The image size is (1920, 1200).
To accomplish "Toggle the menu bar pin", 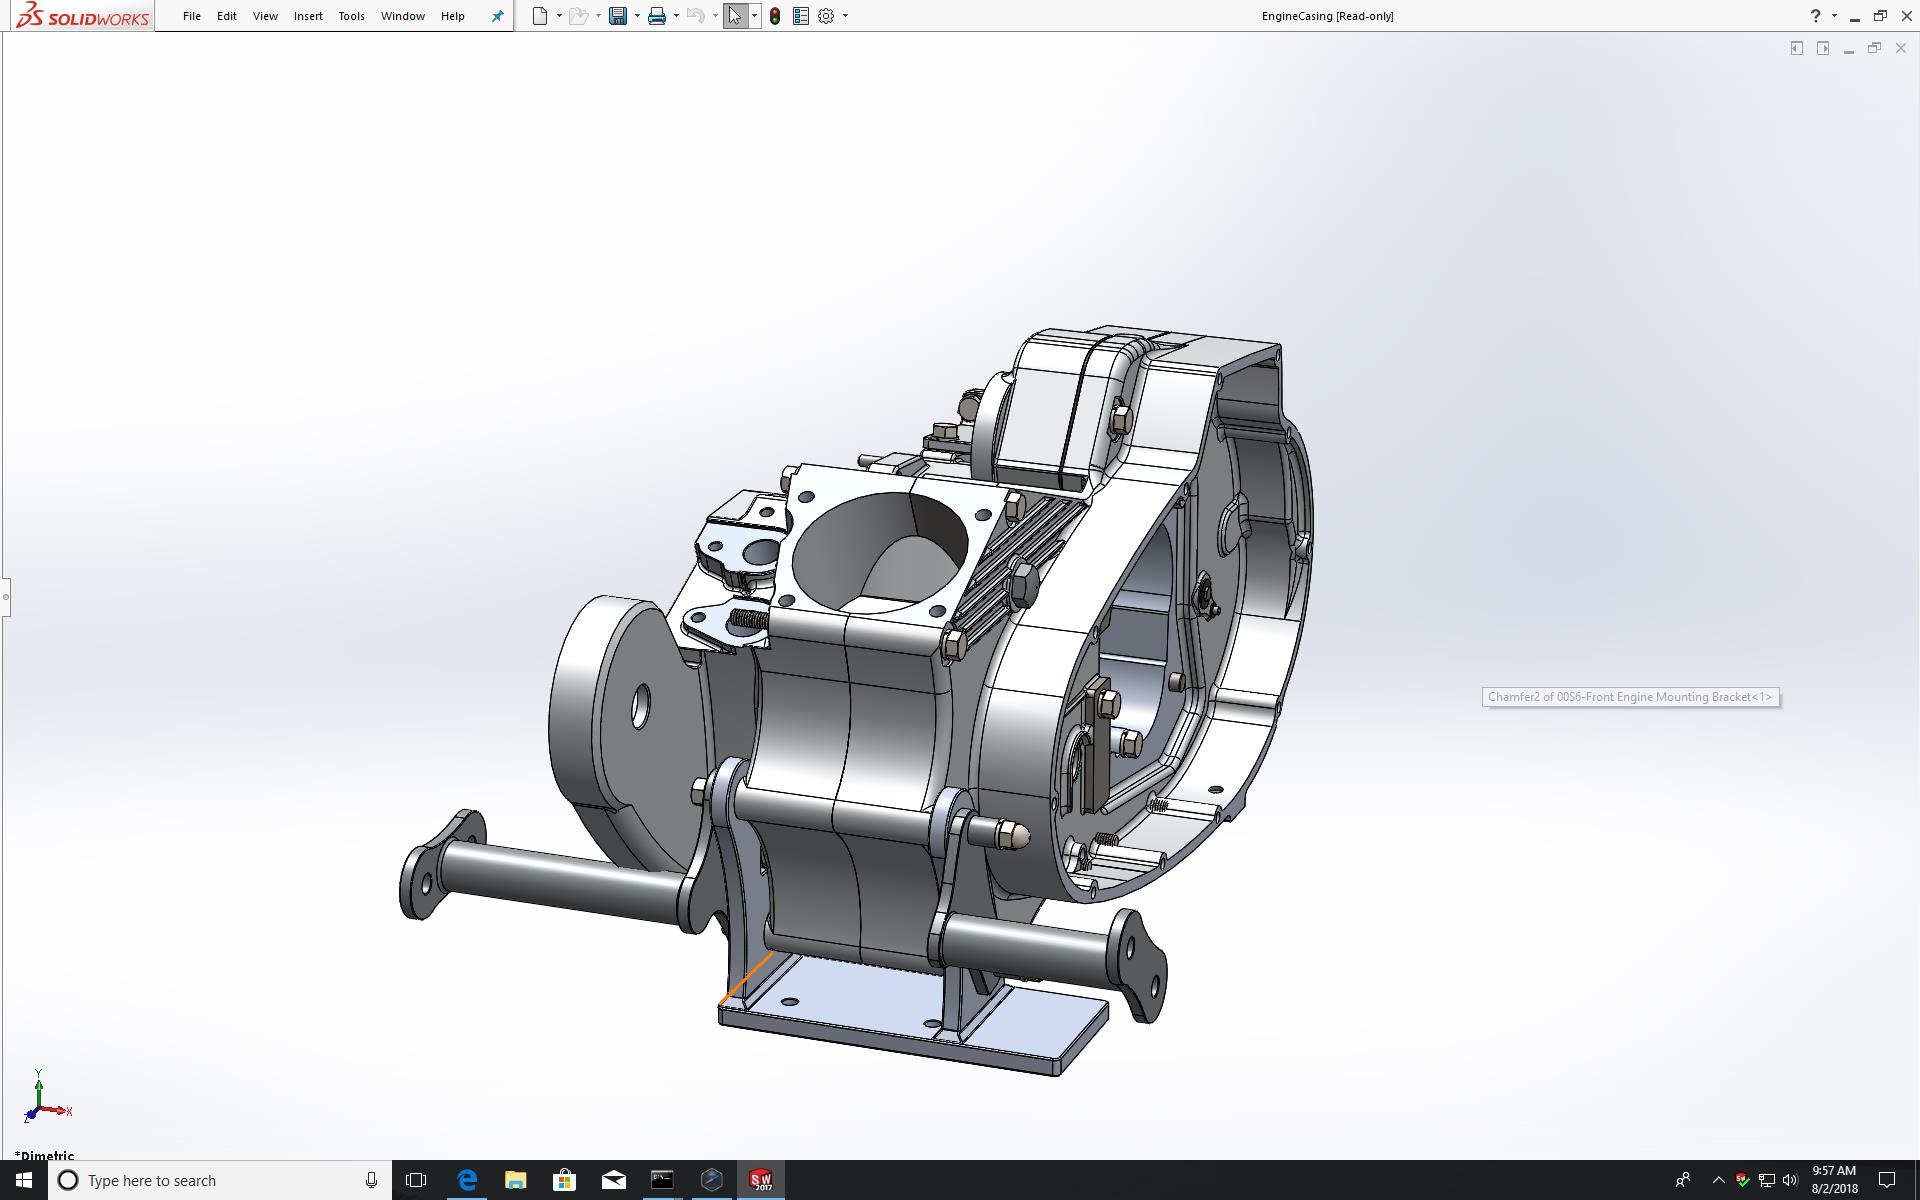I will click(497, 16).
